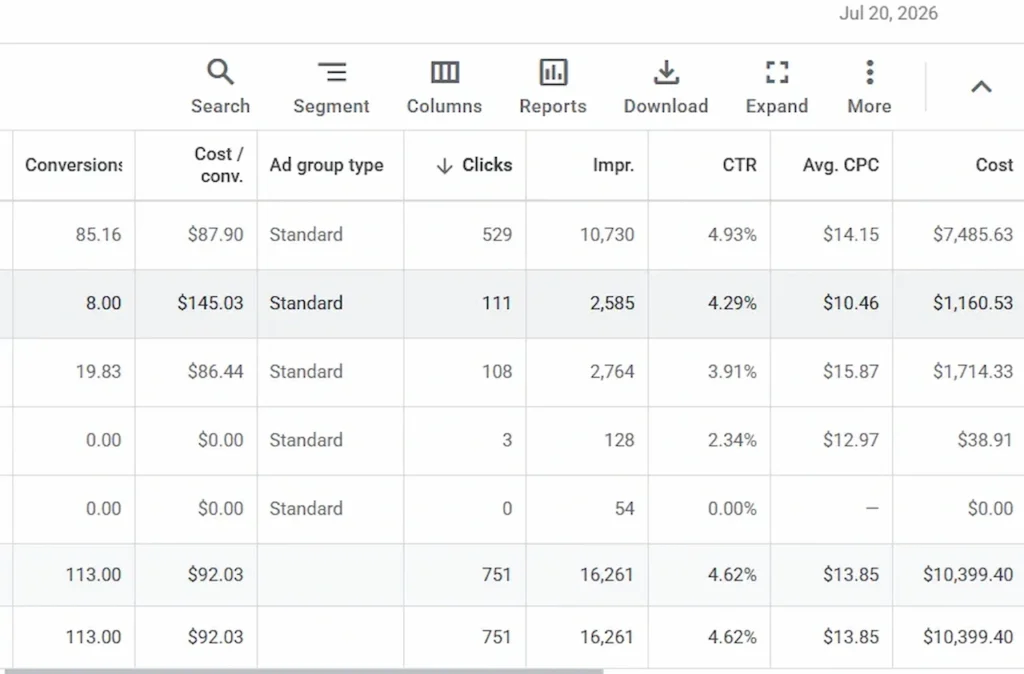Open the Segment options icon
The height and width of the screenshot is (674, 1024).
point(332,72)
